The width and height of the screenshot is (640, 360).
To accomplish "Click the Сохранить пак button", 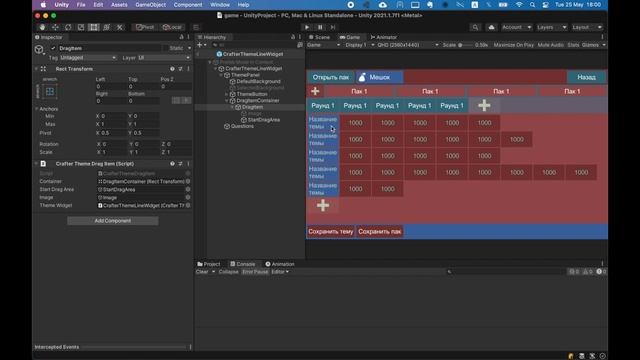I will click(x=380, y=231).
